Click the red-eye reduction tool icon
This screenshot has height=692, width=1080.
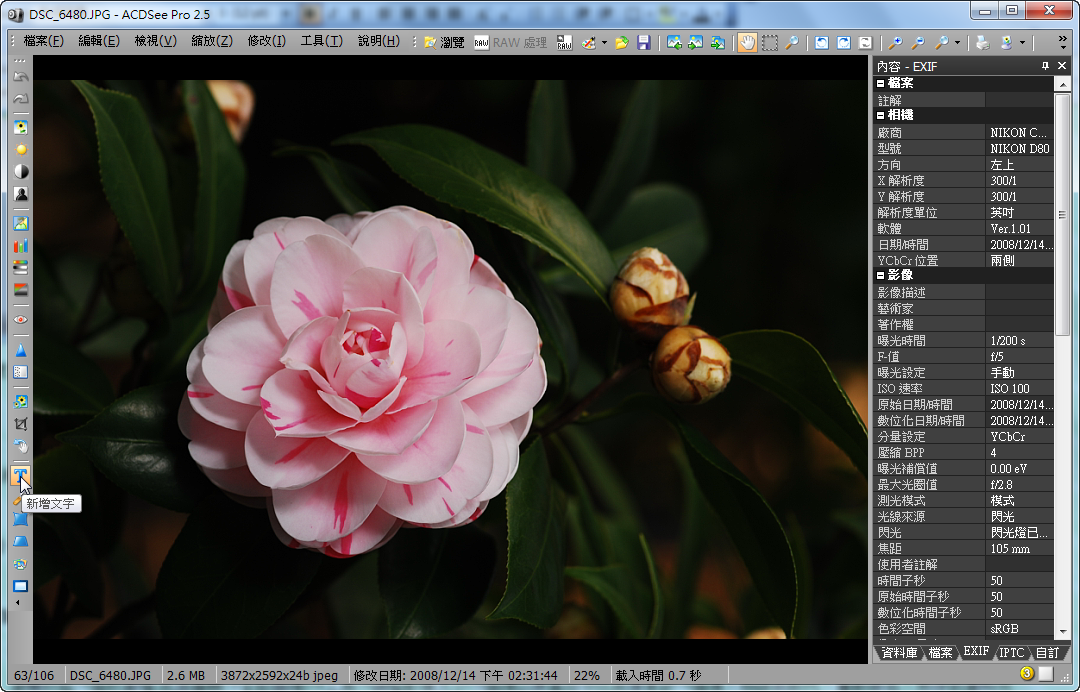click(x=20, y=320)
